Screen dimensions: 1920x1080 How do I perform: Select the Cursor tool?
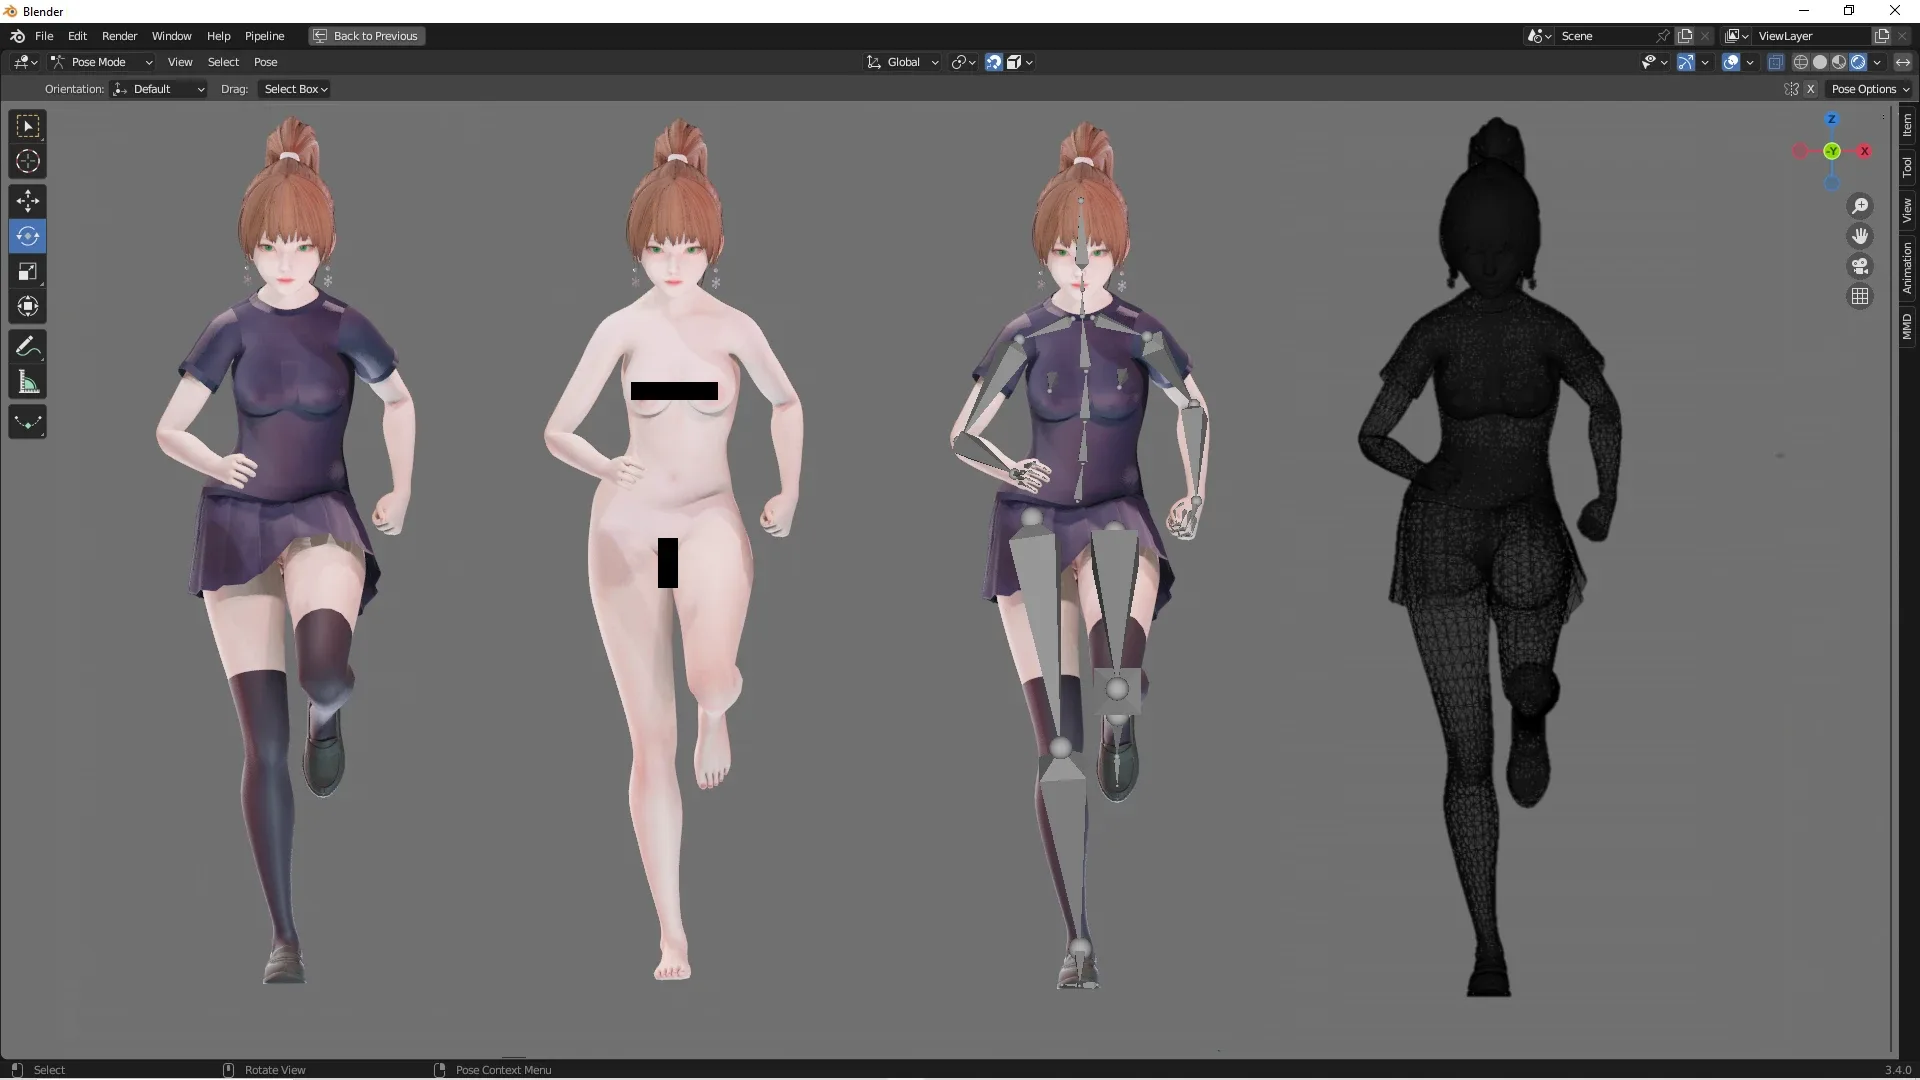pyautogui.click(x=27, y=160)
